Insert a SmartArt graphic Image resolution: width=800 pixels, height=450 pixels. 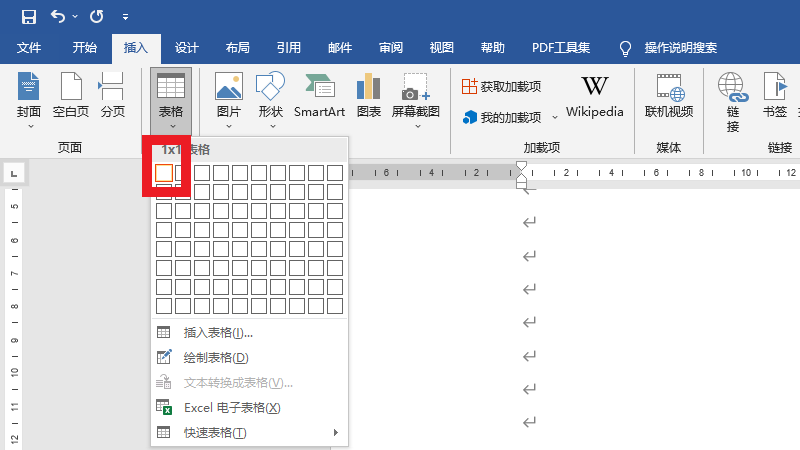pyautogui.click(x=319, y=95)
